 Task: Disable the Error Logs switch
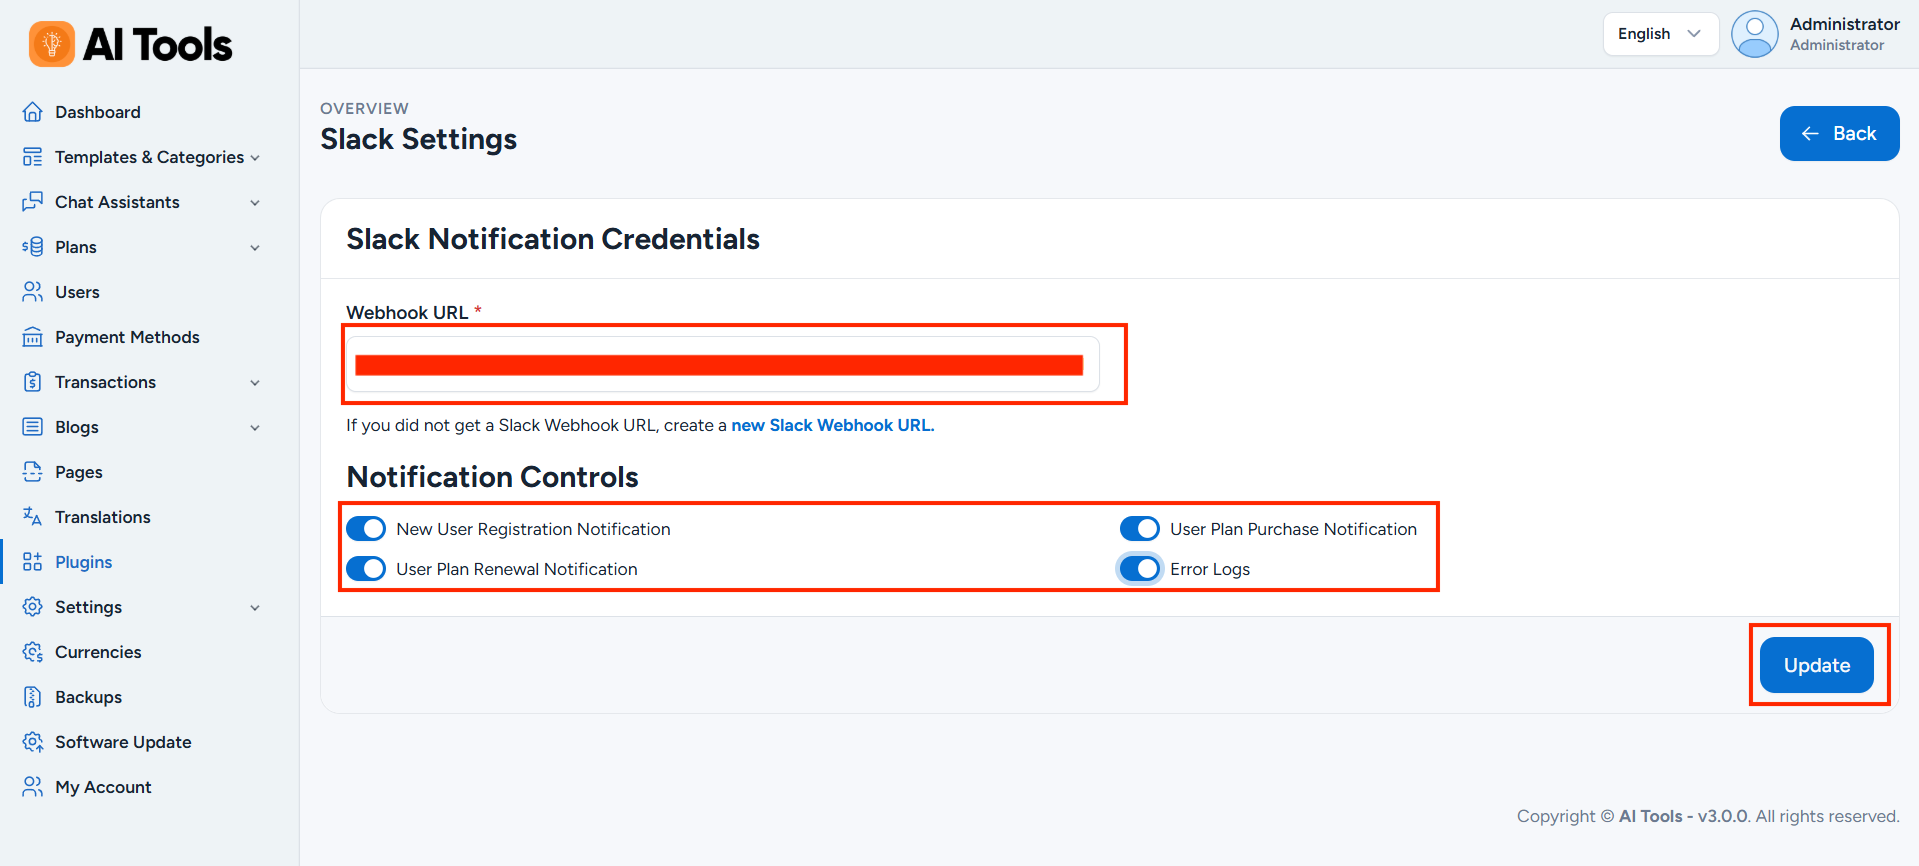coord(1140,569)
